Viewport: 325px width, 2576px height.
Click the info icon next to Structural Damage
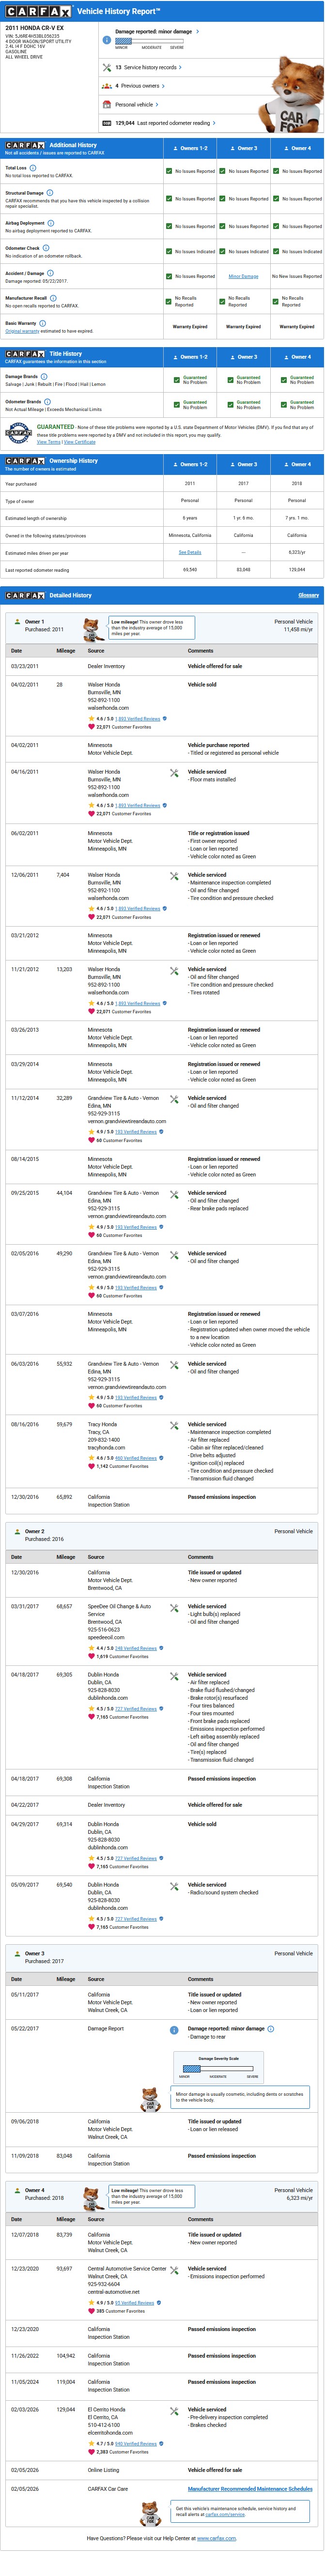50,193
